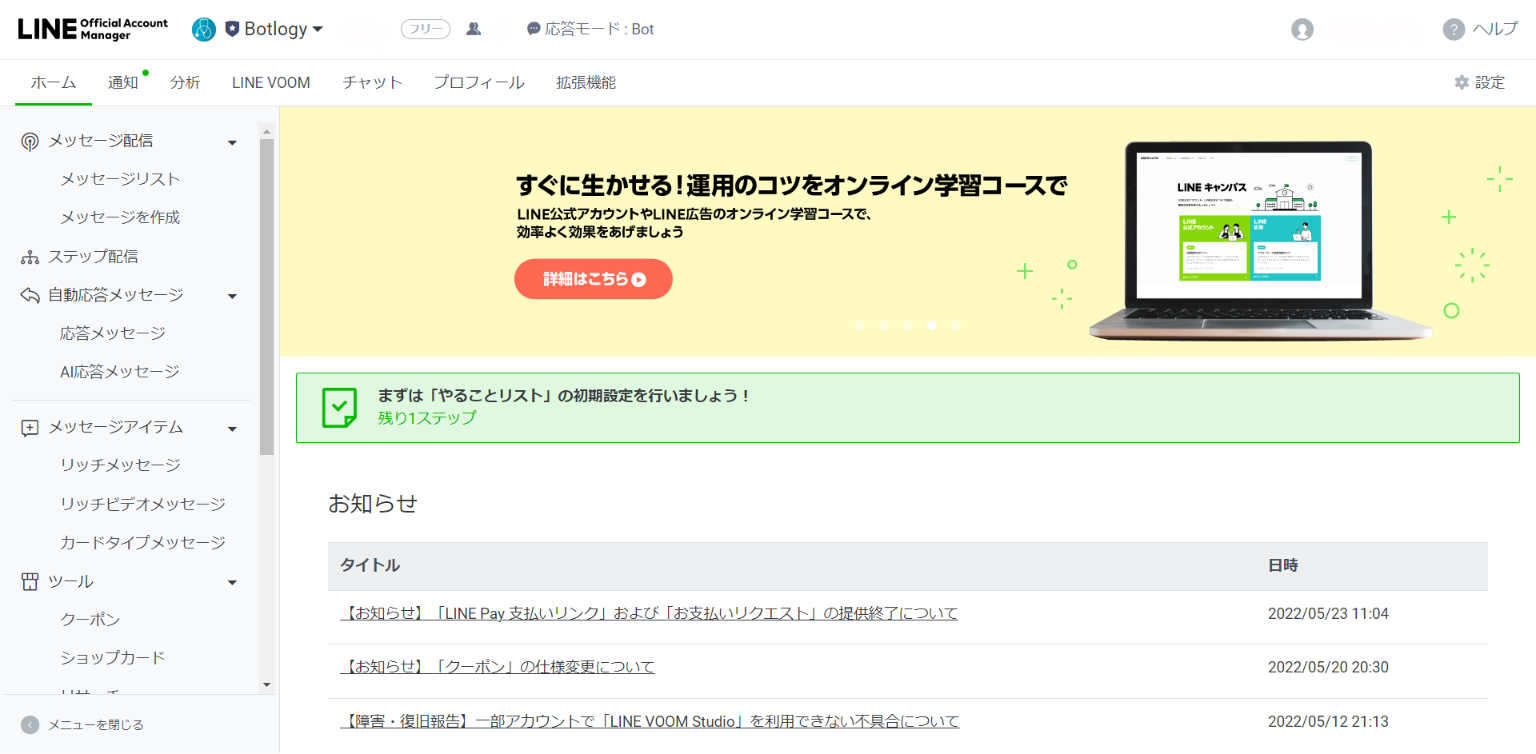Click the お知らせ section heading
This screenshot has height=754, width=1536.
373,503
